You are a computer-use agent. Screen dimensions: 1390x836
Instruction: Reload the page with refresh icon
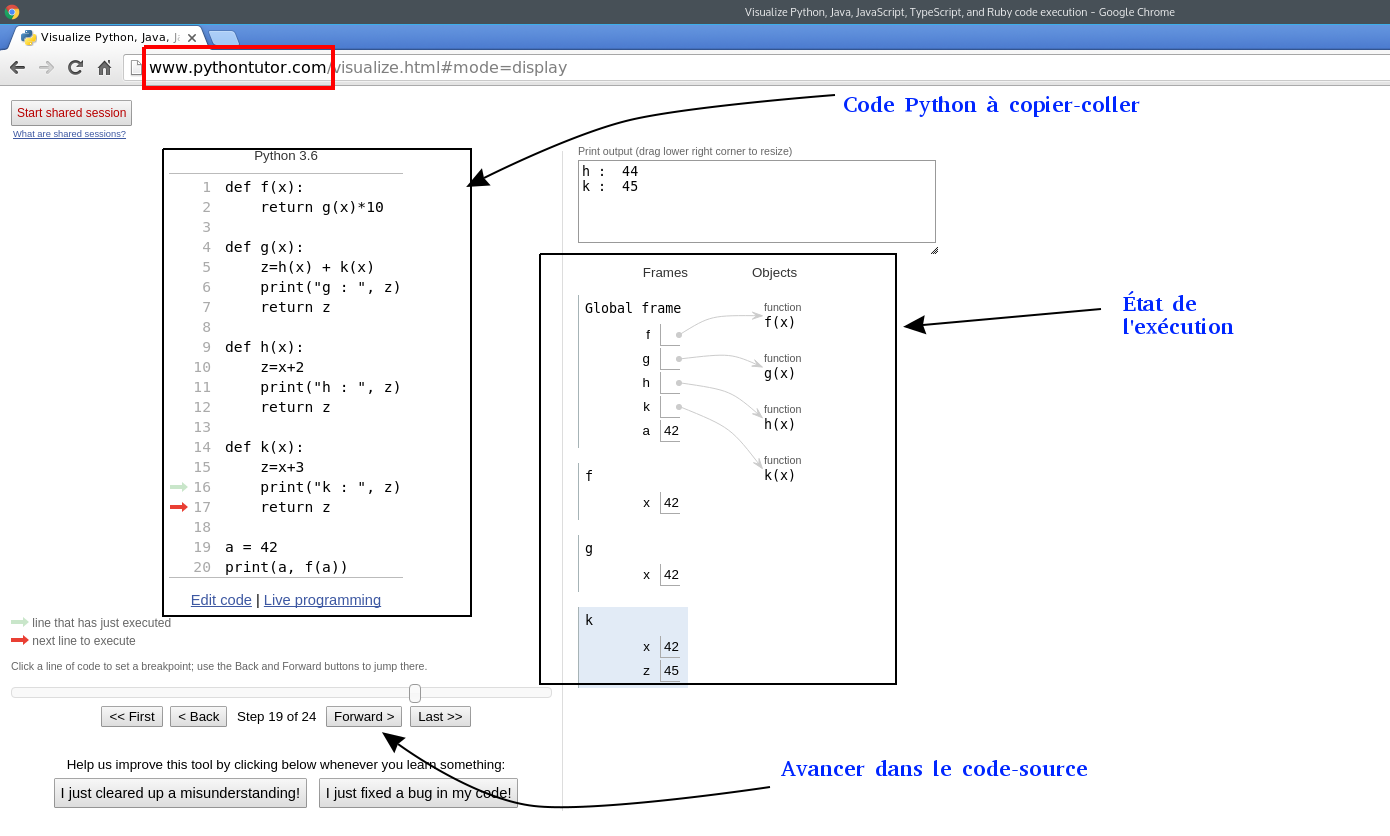tap(75, 68)
